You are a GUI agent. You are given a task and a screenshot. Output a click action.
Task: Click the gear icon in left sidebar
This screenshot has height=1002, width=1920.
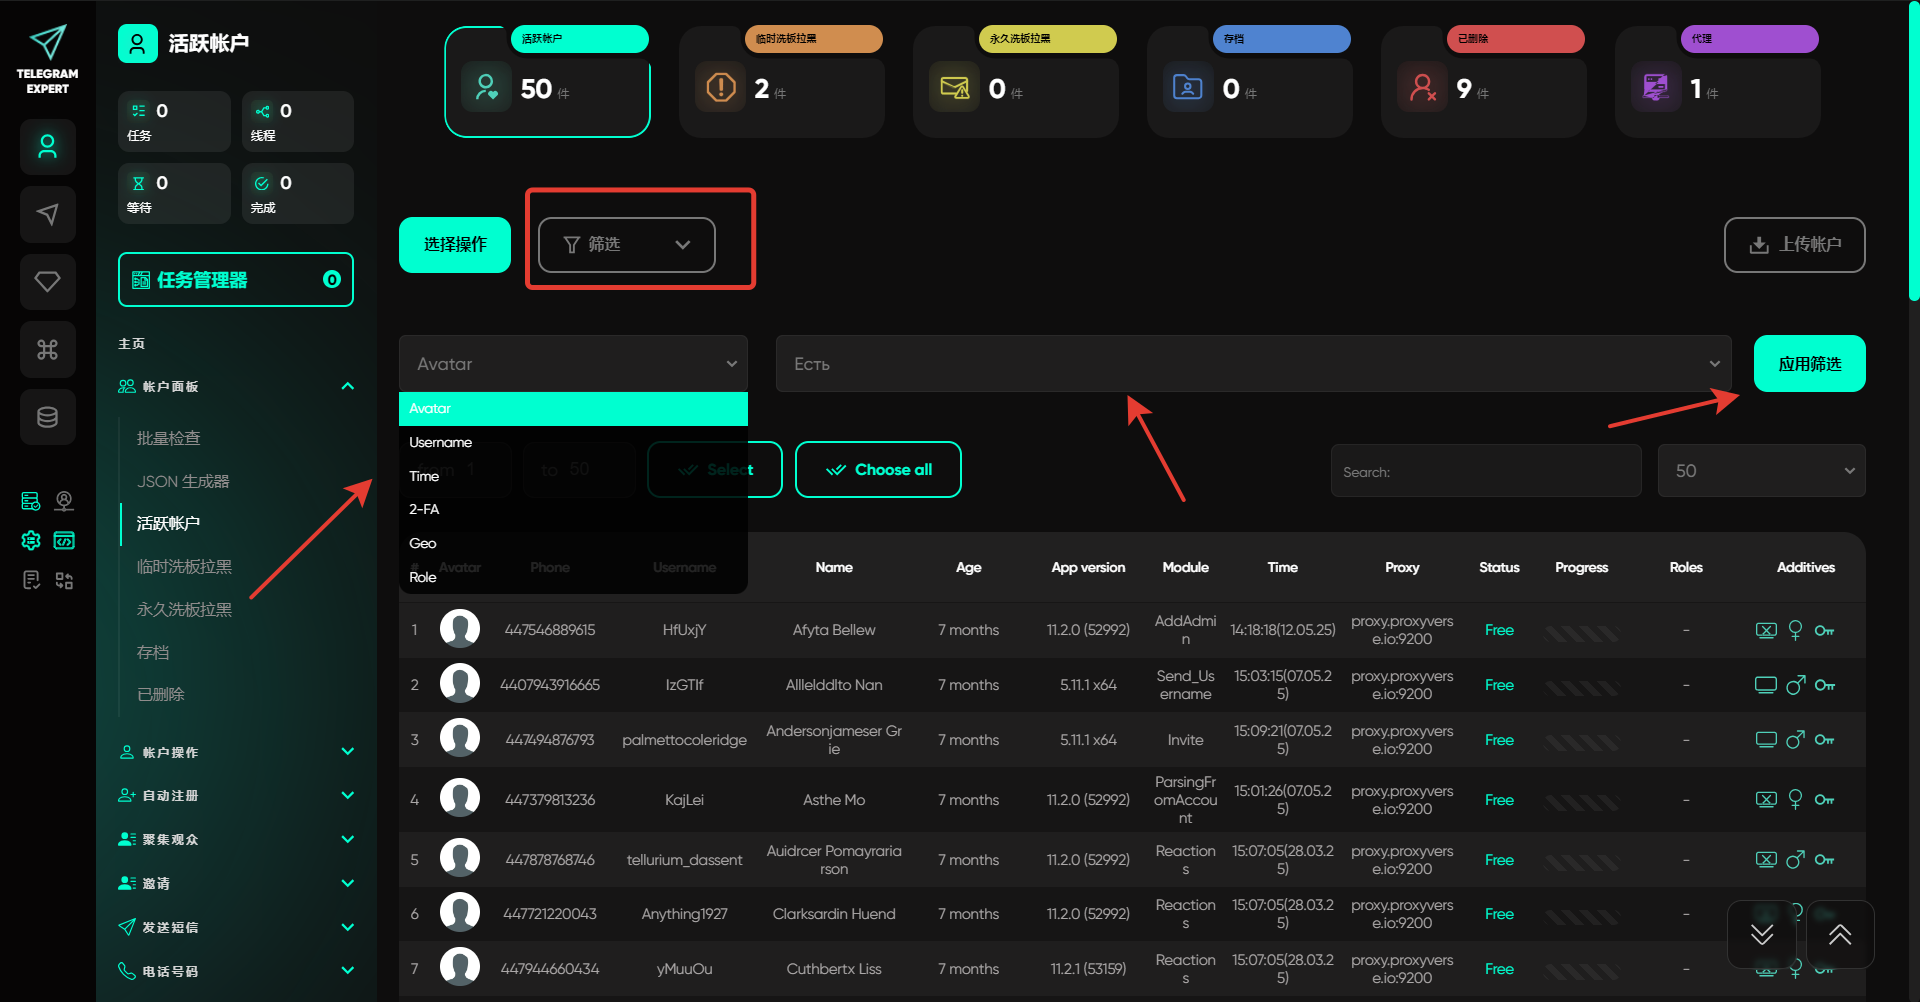(x=31, y=540)
